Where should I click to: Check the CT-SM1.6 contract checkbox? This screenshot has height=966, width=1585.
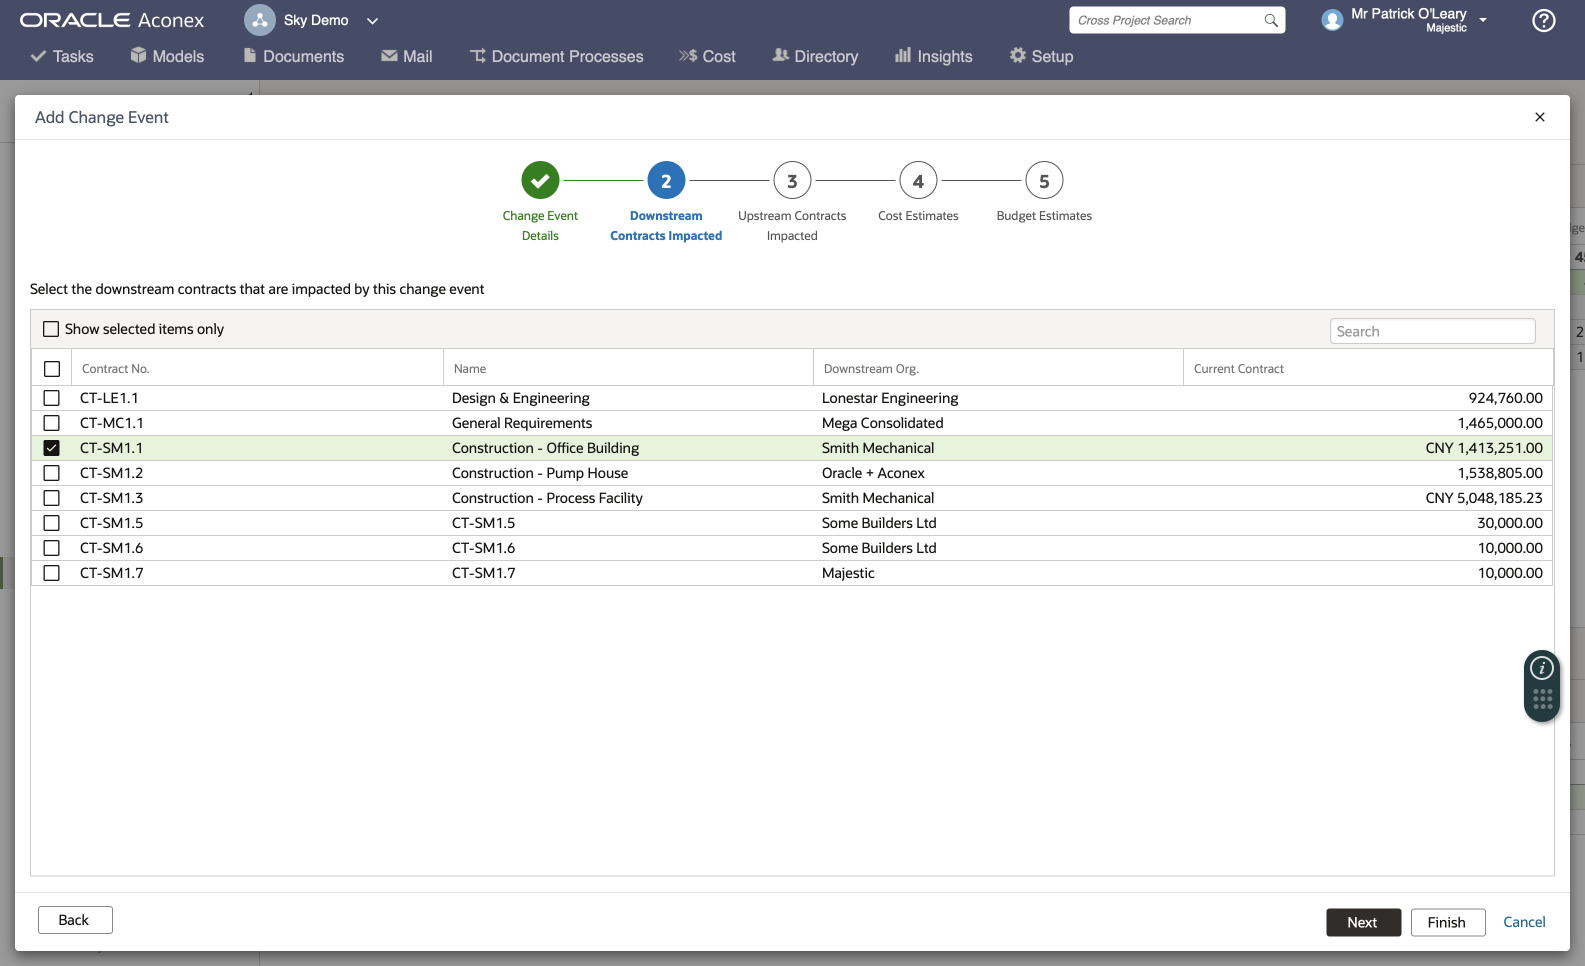pyautogui.click(x=52, y=548)
